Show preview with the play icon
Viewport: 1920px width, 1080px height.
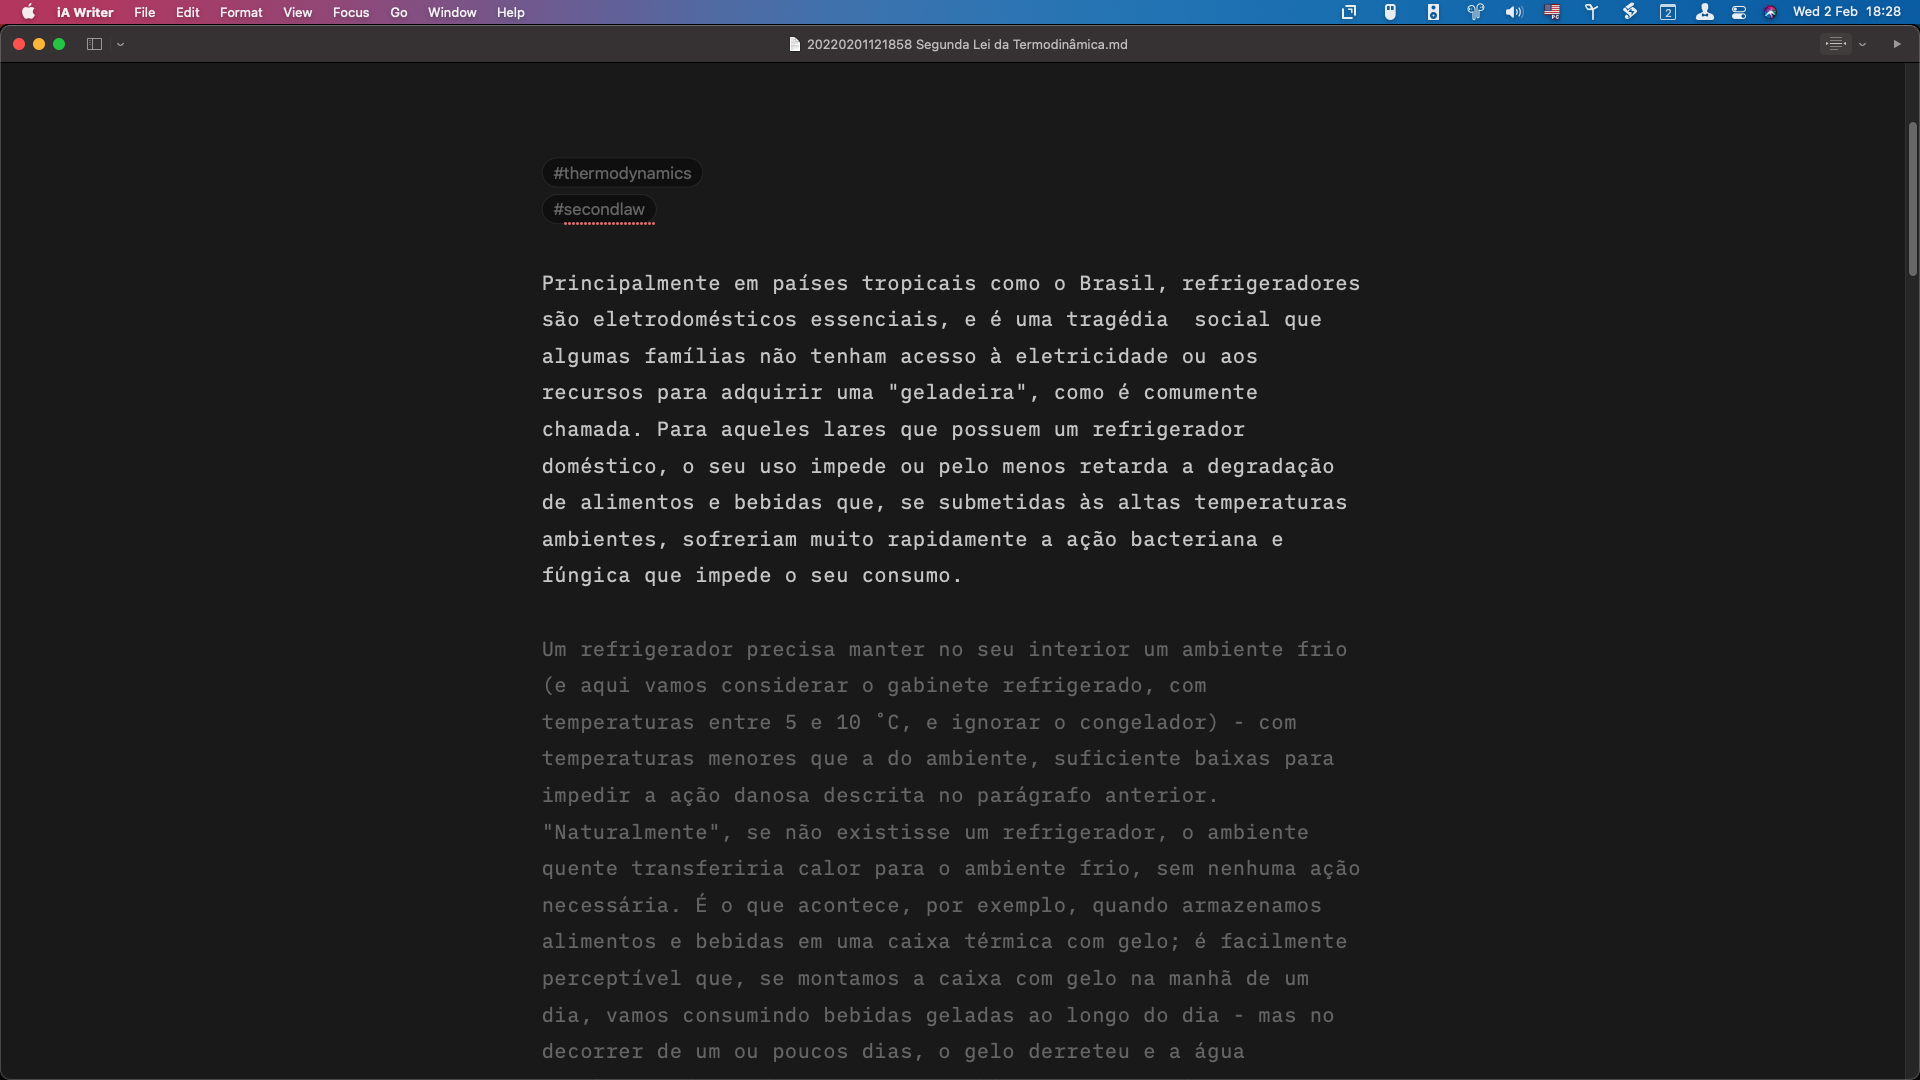[1897, 44]
